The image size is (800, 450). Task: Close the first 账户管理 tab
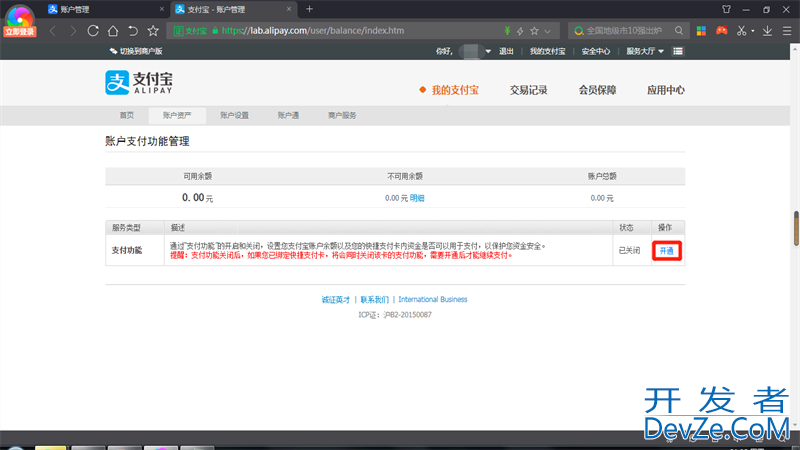click(162, 9)
